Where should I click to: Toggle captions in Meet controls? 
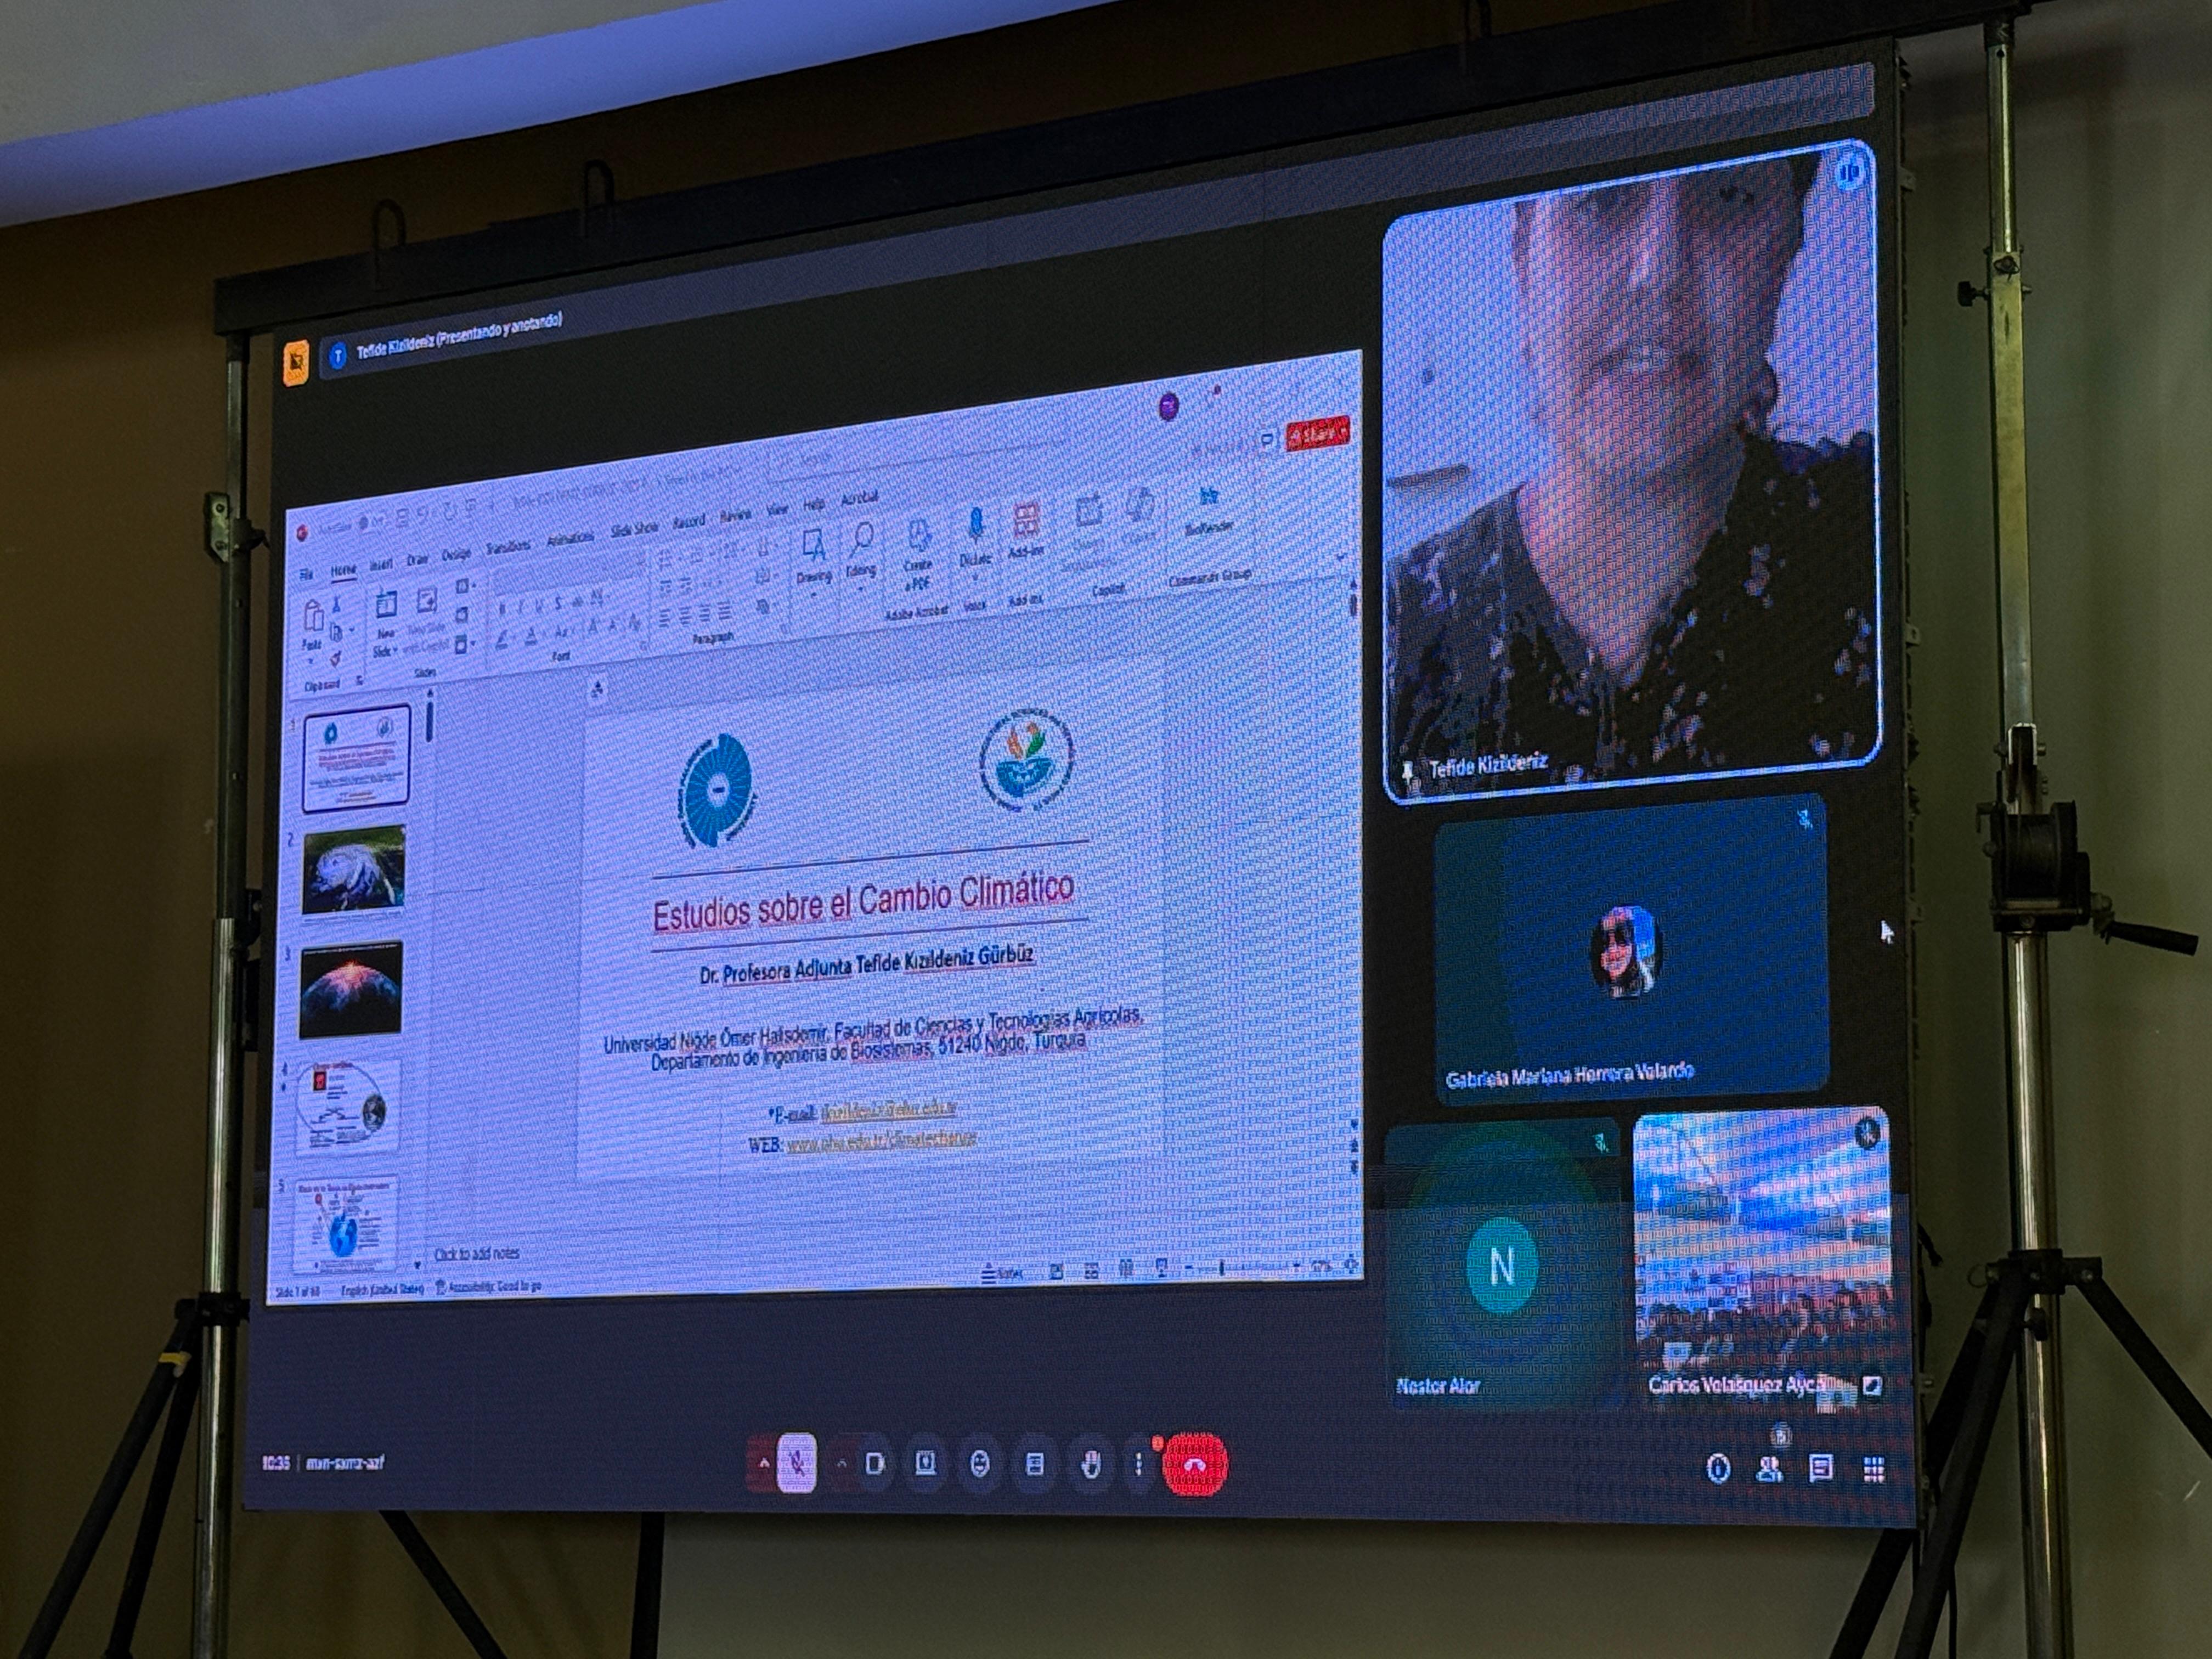(x=1035, y=1465)
